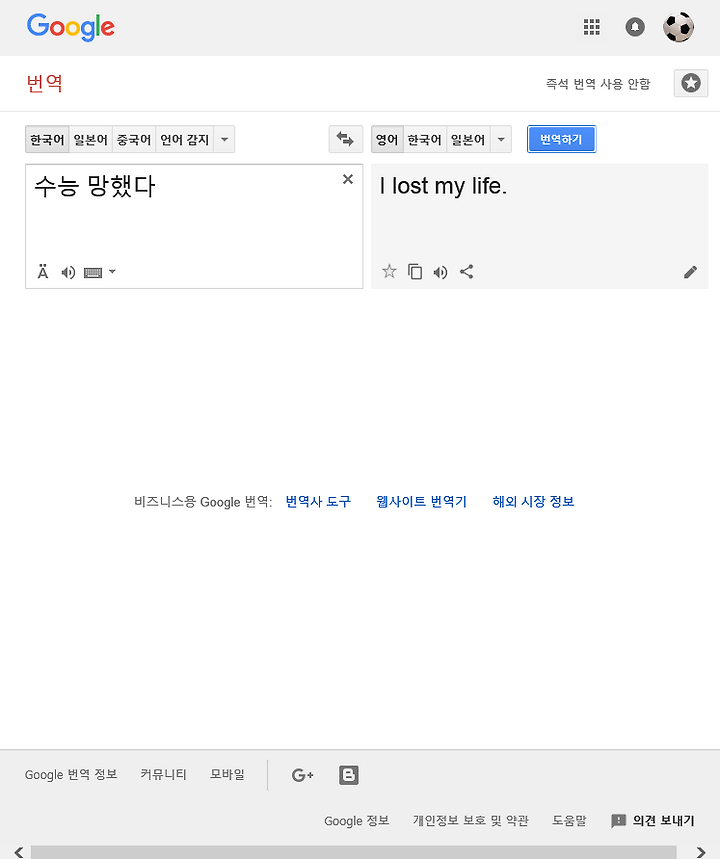
Task: Listen to the Korean source text
Action: [x=68, y=272]
